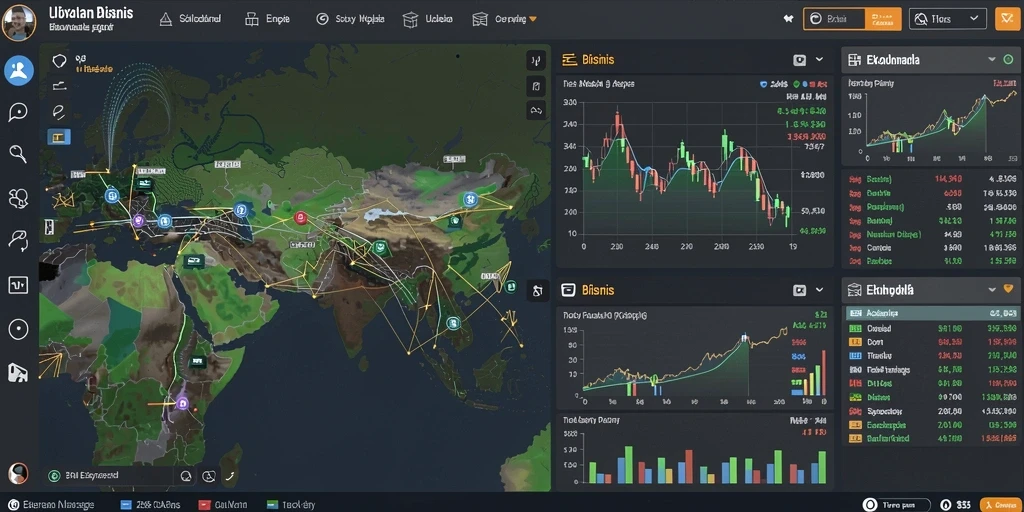
Task: Open the chat bubble icon in sidebar
Action: click(18, 112)
